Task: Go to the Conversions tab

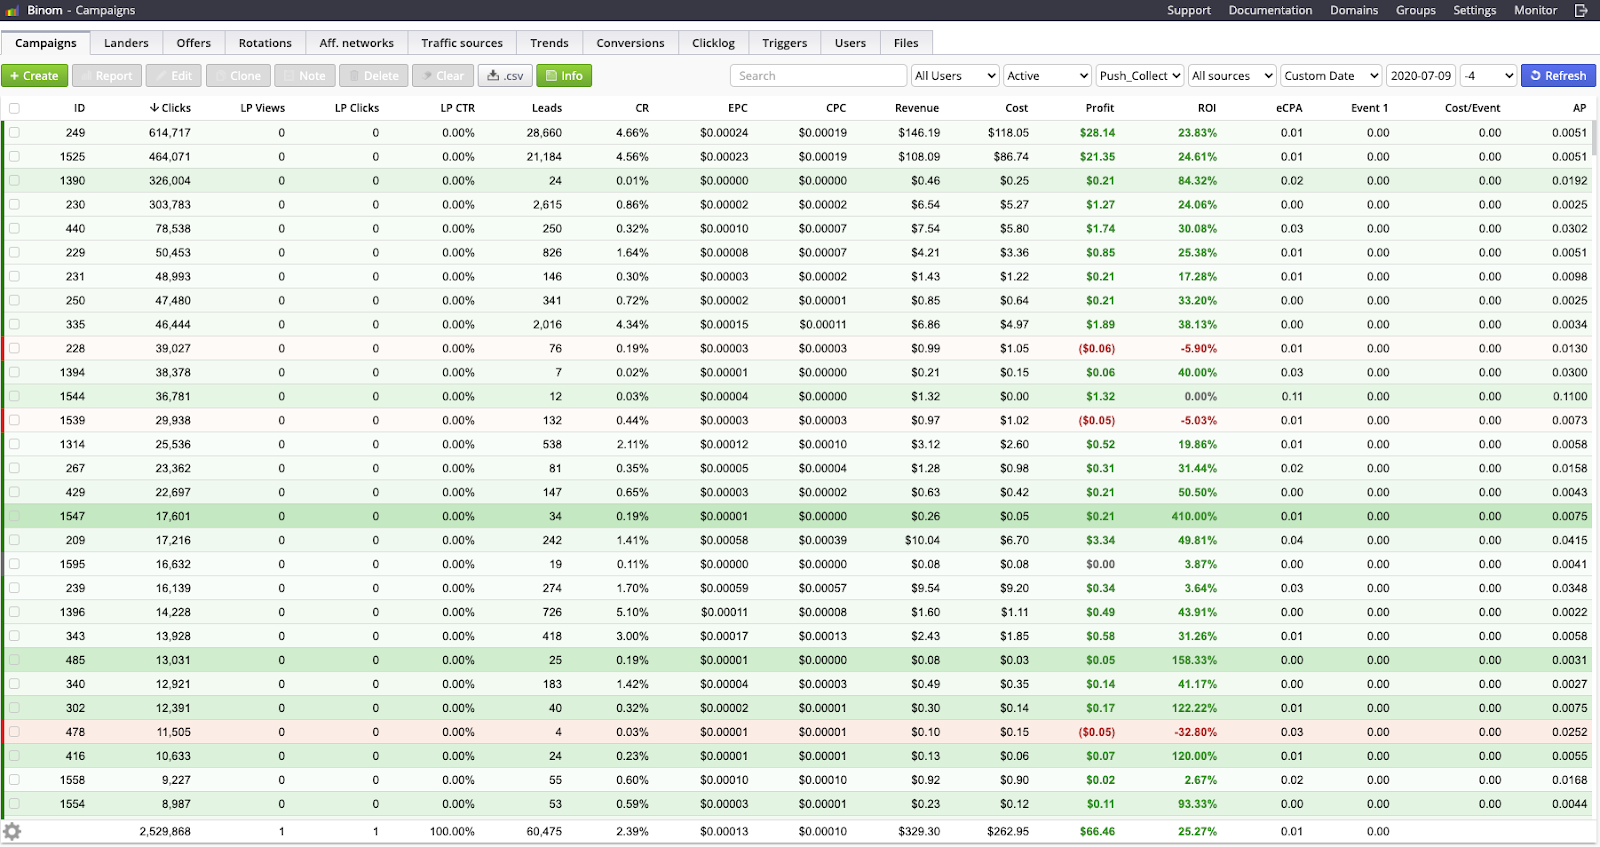Action: pyautogui.click(x=630, y=43)
